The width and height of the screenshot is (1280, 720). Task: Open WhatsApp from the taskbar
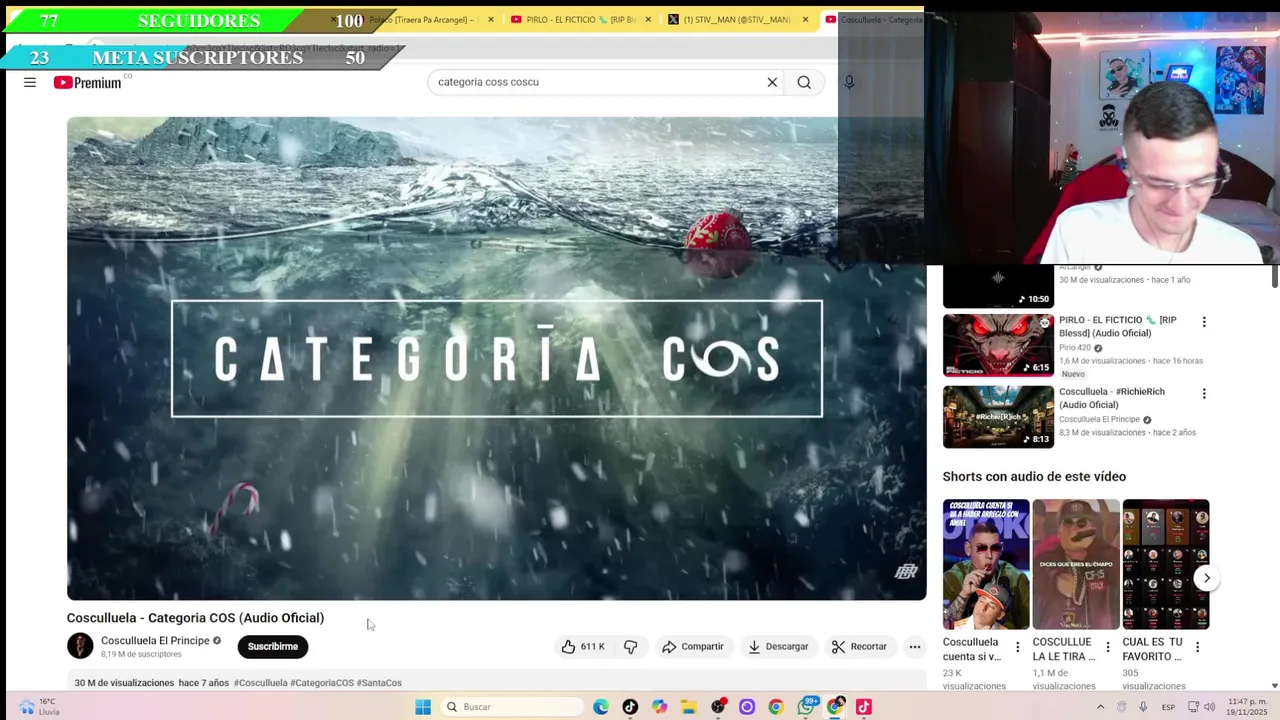click(x=805, y=707)
